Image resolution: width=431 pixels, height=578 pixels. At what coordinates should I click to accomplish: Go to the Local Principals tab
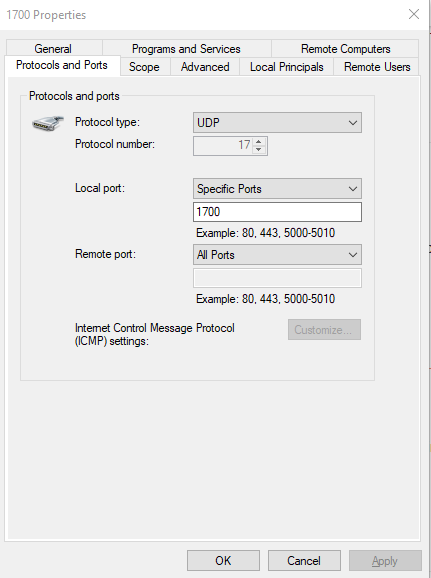[286, 67]
